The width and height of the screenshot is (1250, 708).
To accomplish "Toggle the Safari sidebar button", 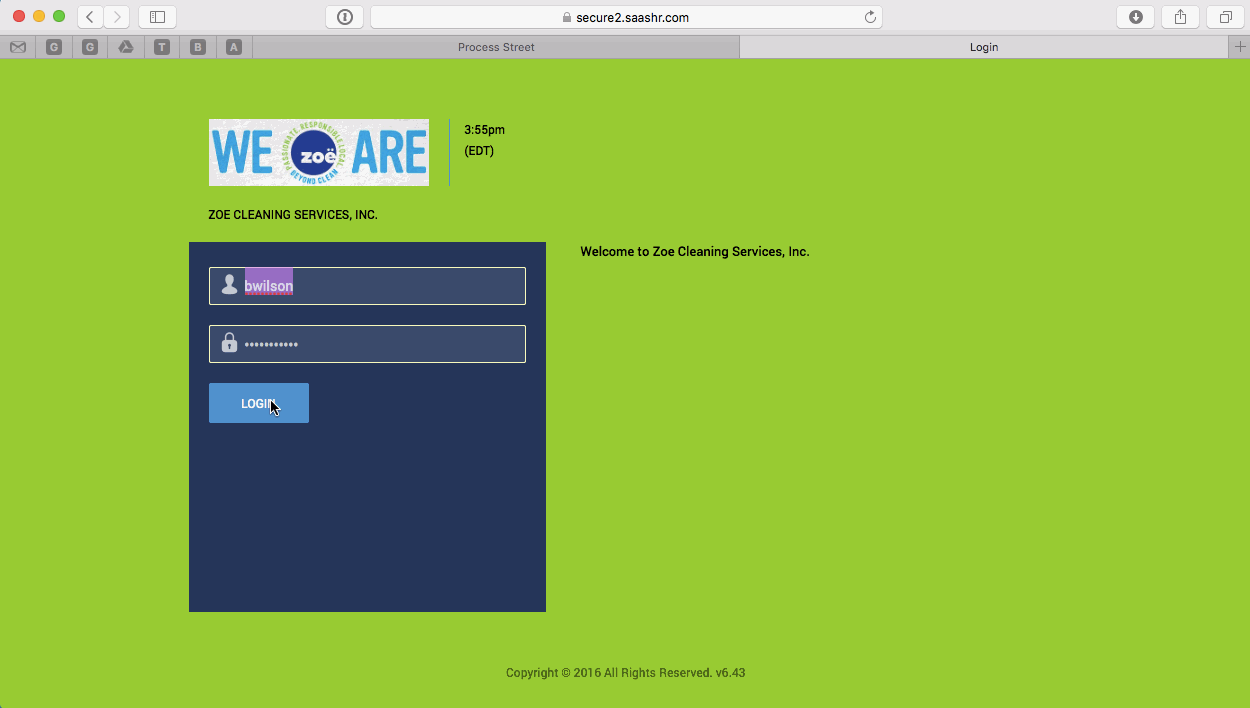I will pos(157,17).
